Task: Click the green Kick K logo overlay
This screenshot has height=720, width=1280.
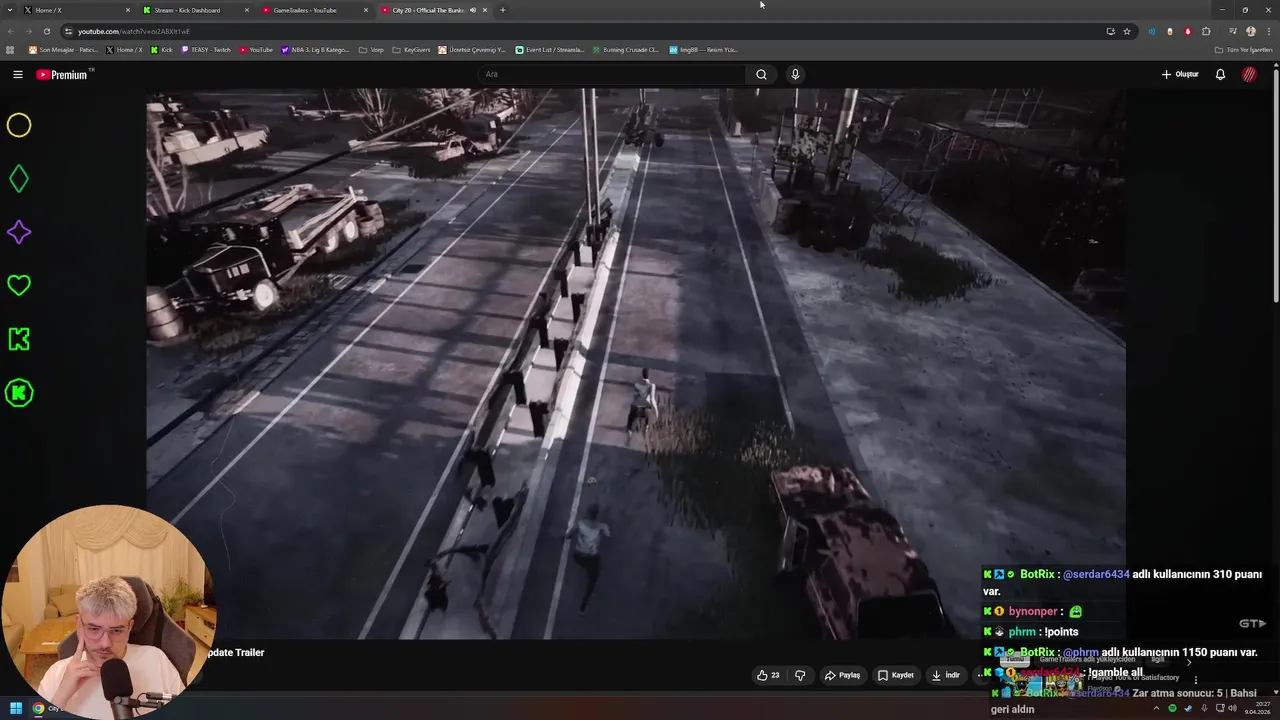Action: tap(19, 339)
